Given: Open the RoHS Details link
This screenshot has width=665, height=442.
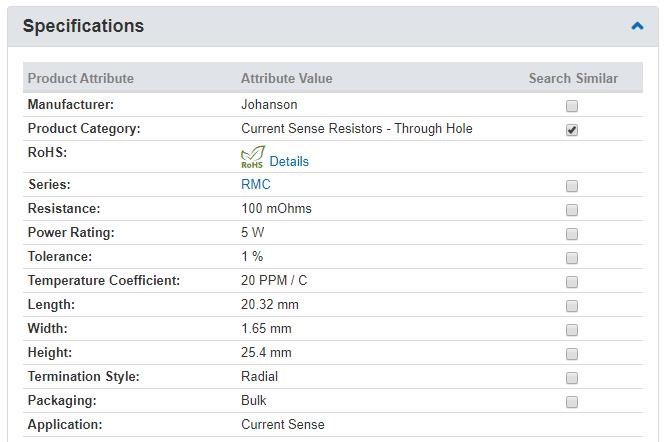Looking at the screenshot, I should 289,161.
